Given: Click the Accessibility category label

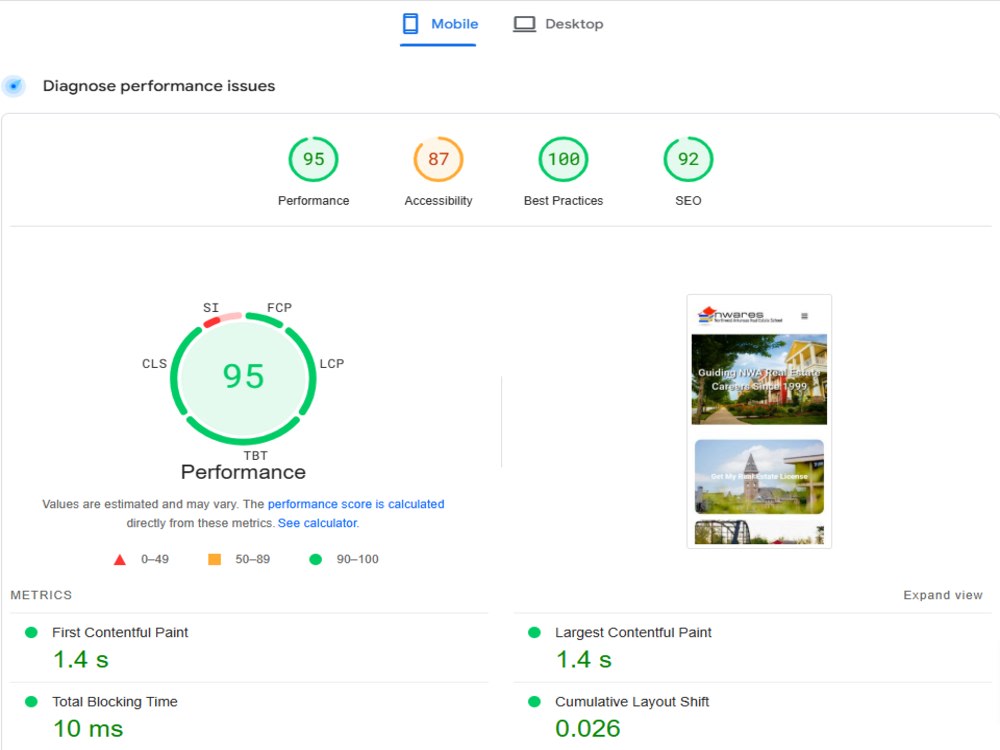Looking at the screenshot, I should 438,201.
